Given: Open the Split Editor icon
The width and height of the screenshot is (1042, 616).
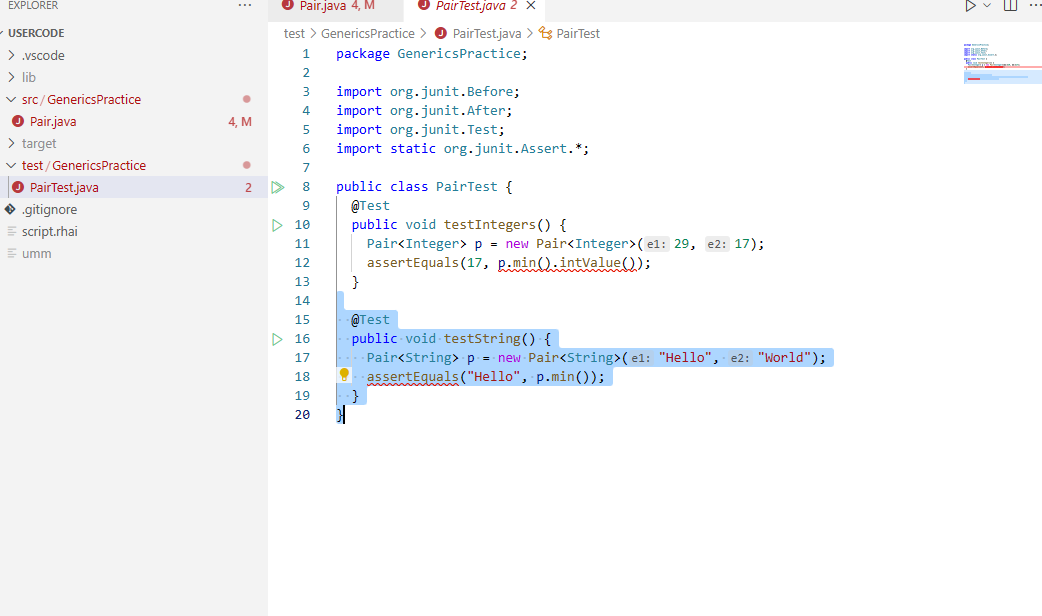Looking at the screenshot, I should pos(1010,6).
